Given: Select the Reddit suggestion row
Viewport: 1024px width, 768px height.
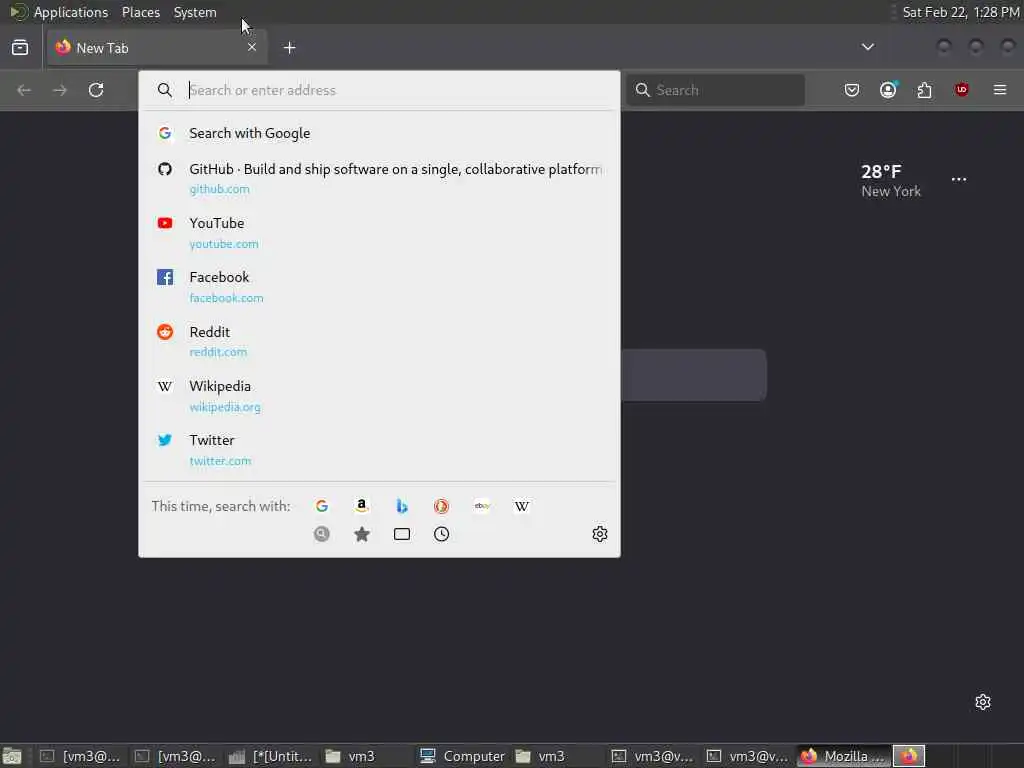Looking at the screenshot, I should point(379,342).
